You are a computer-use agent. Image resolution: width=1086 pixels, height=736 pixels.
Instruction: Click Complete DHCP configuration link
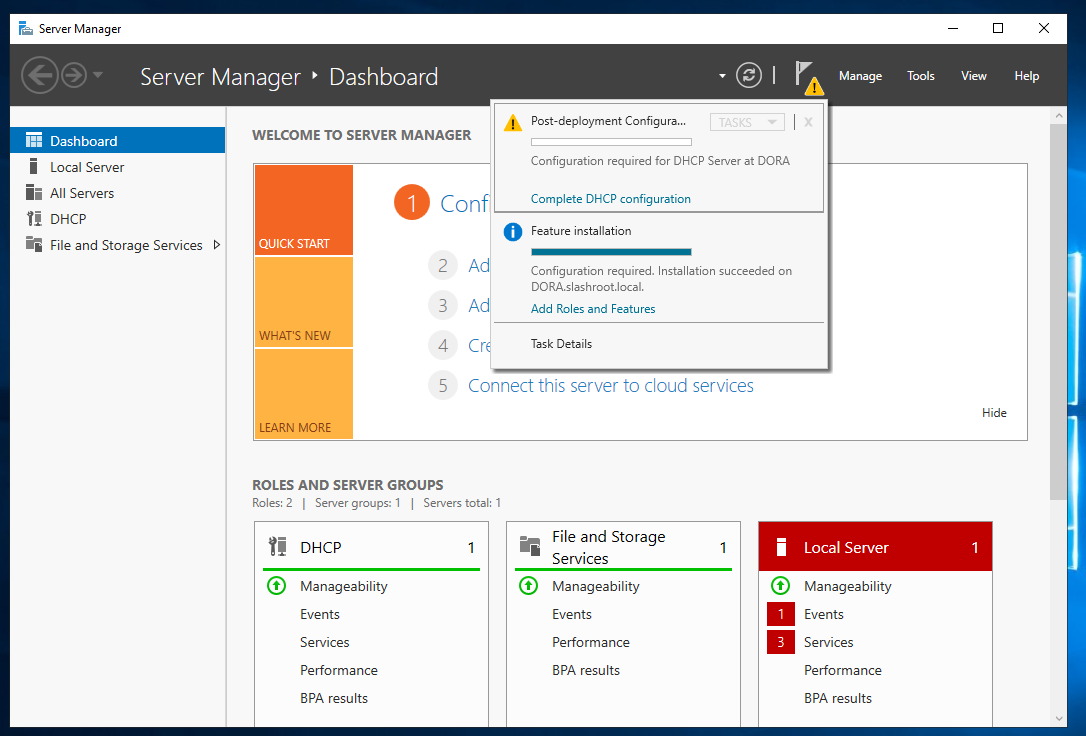(x=610, y=199)
